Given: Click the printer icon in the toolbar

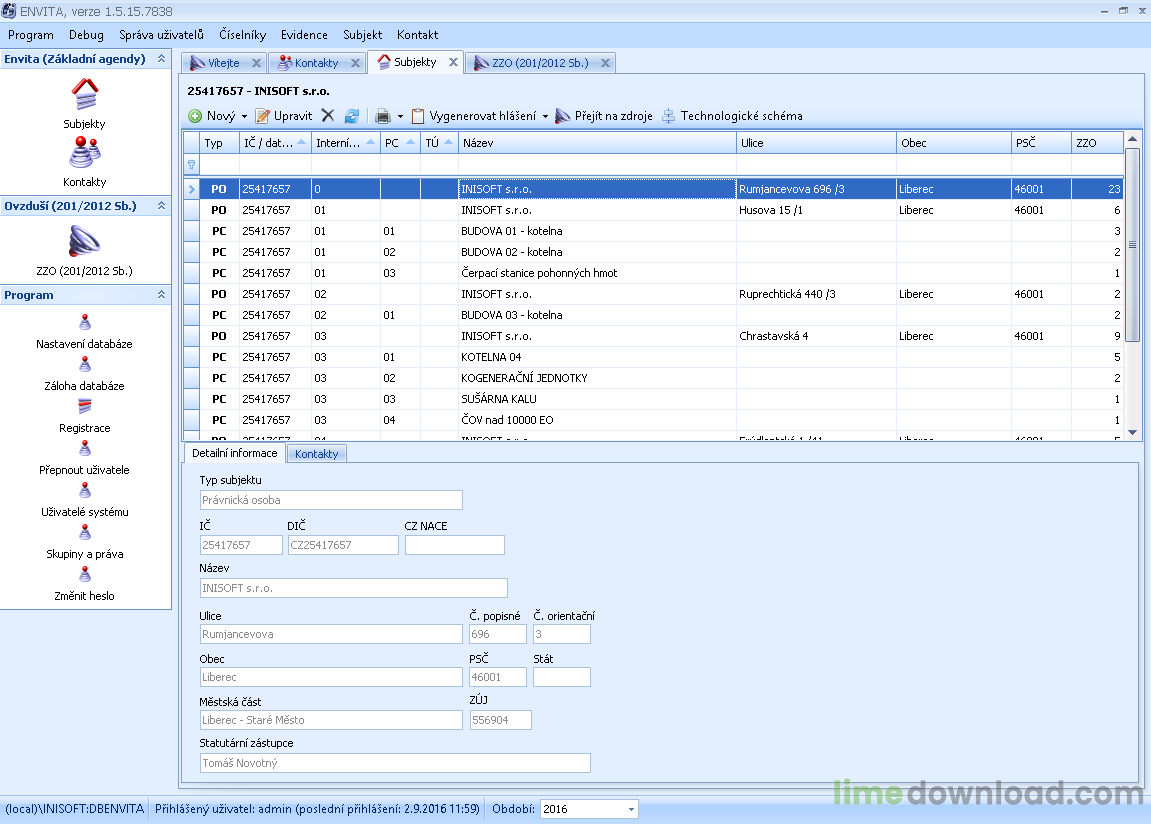Looking at the screenshot, I should click(x=382, y=116).
